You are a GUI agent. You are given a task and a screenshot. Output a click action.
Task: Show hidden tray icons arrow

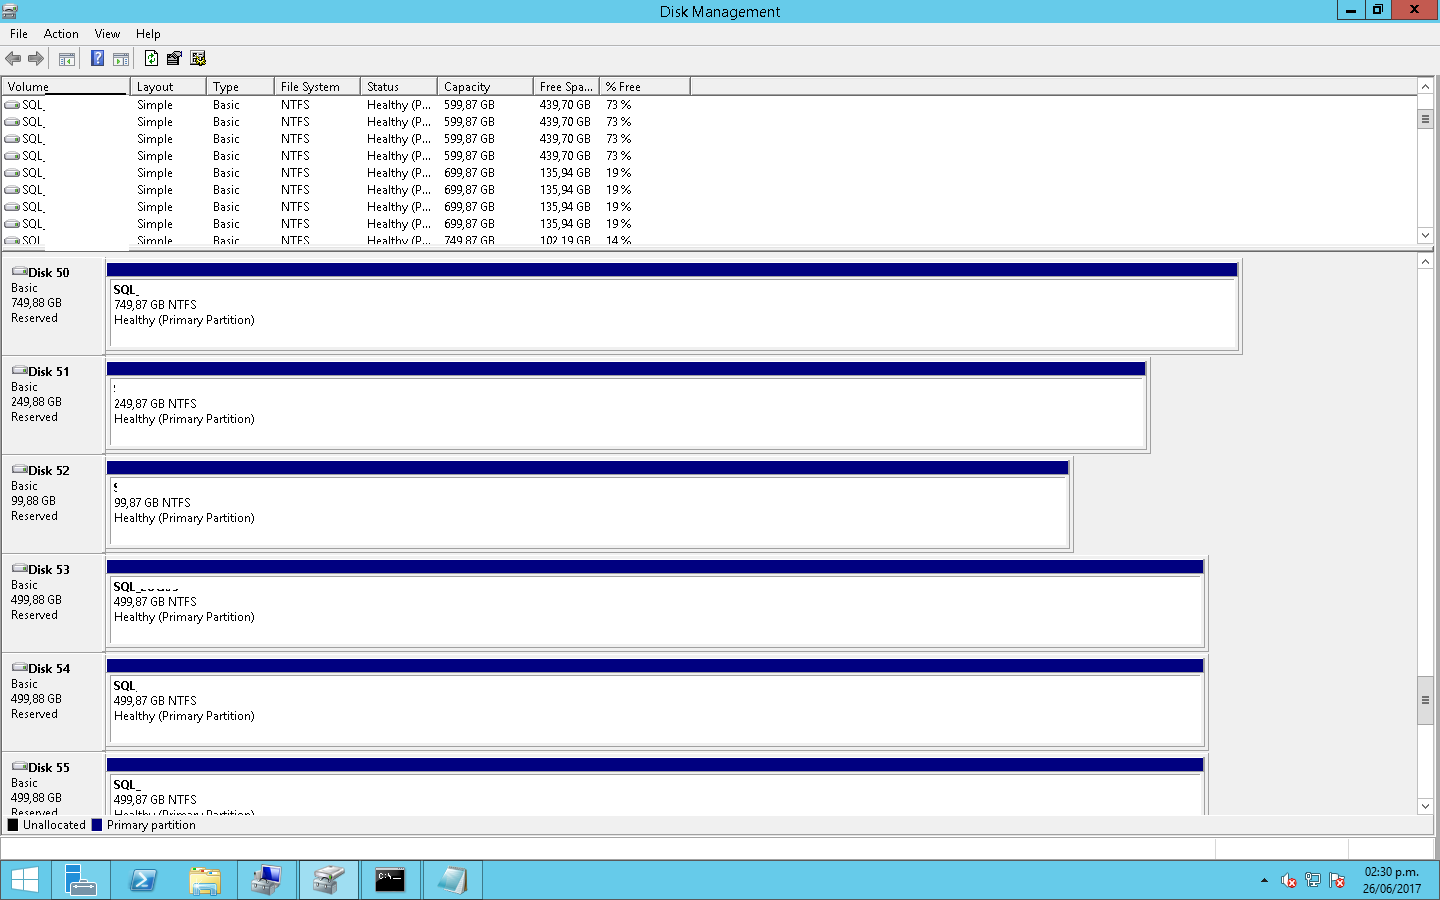[x=1264, y=881]
